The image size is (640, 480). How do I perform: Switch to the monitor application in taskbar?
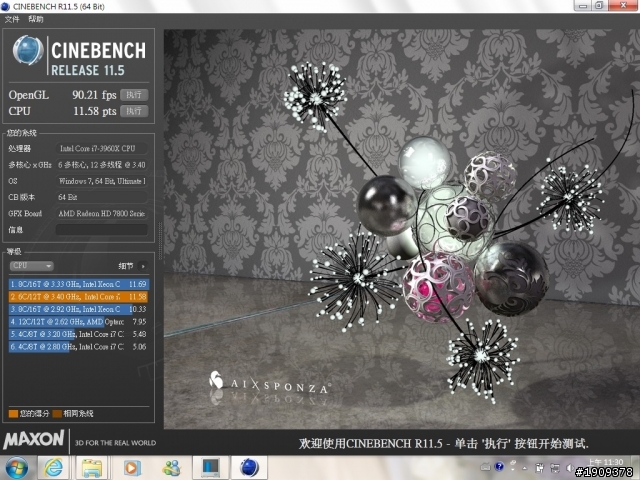tap(210, 468)
